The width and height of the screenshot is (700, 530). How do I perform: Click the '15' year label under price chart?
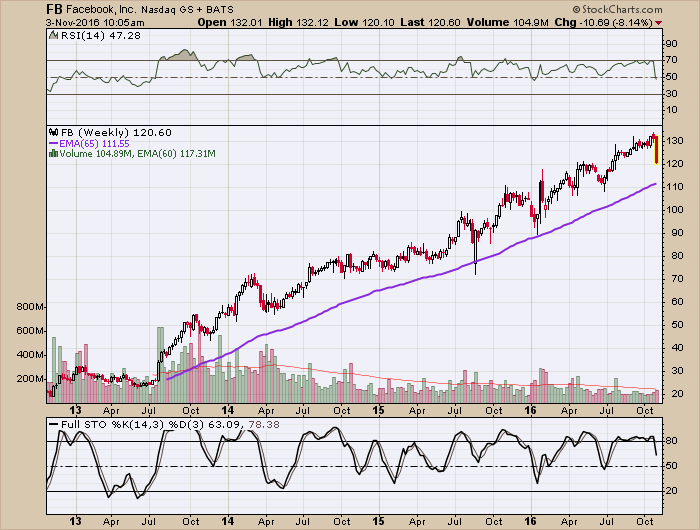379,410
